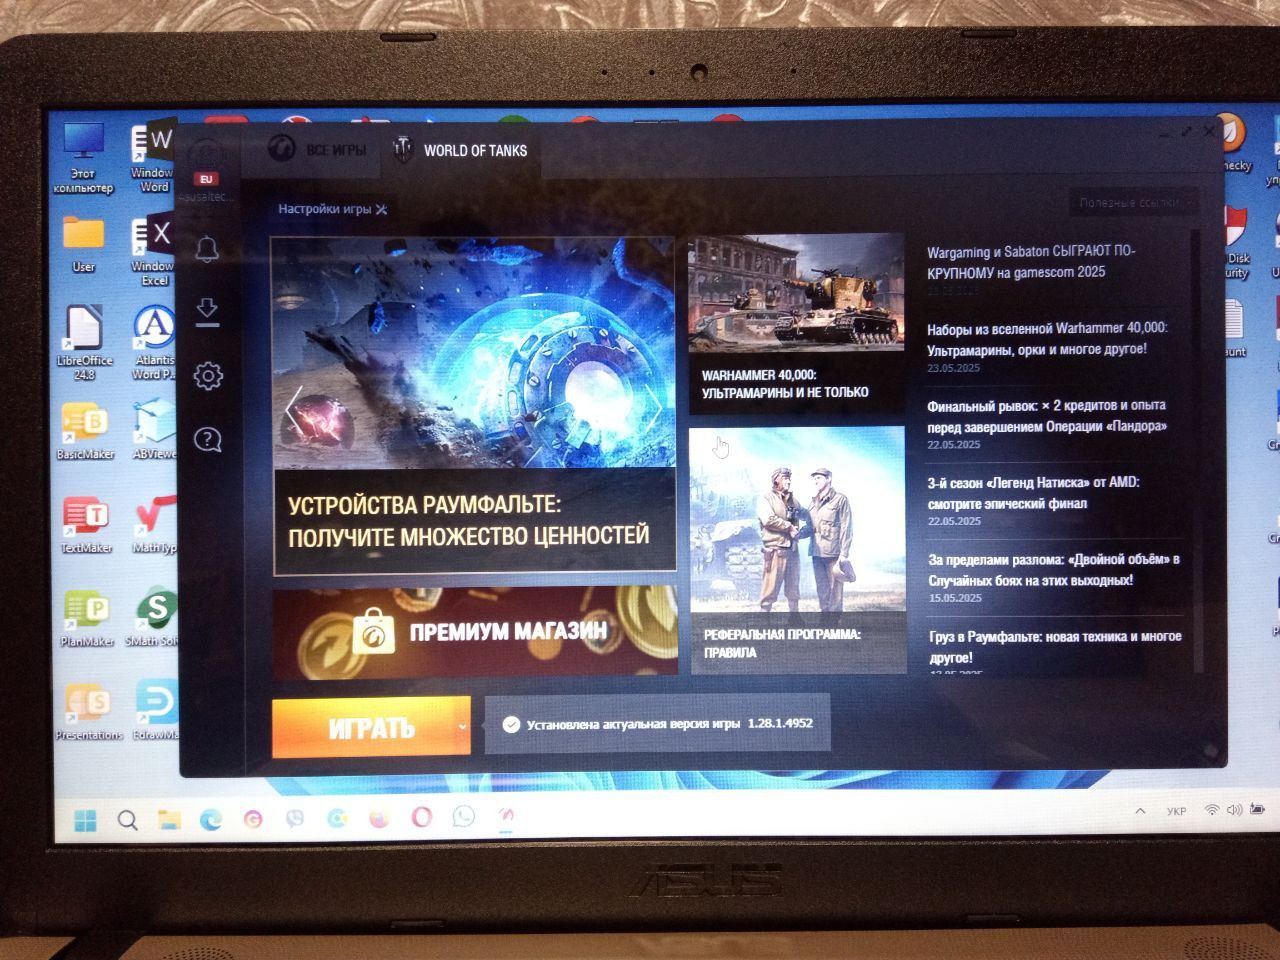Open Wi-Fi network tray icon
Screen dimensions: 1280x960
click(x=1212, y=810)
